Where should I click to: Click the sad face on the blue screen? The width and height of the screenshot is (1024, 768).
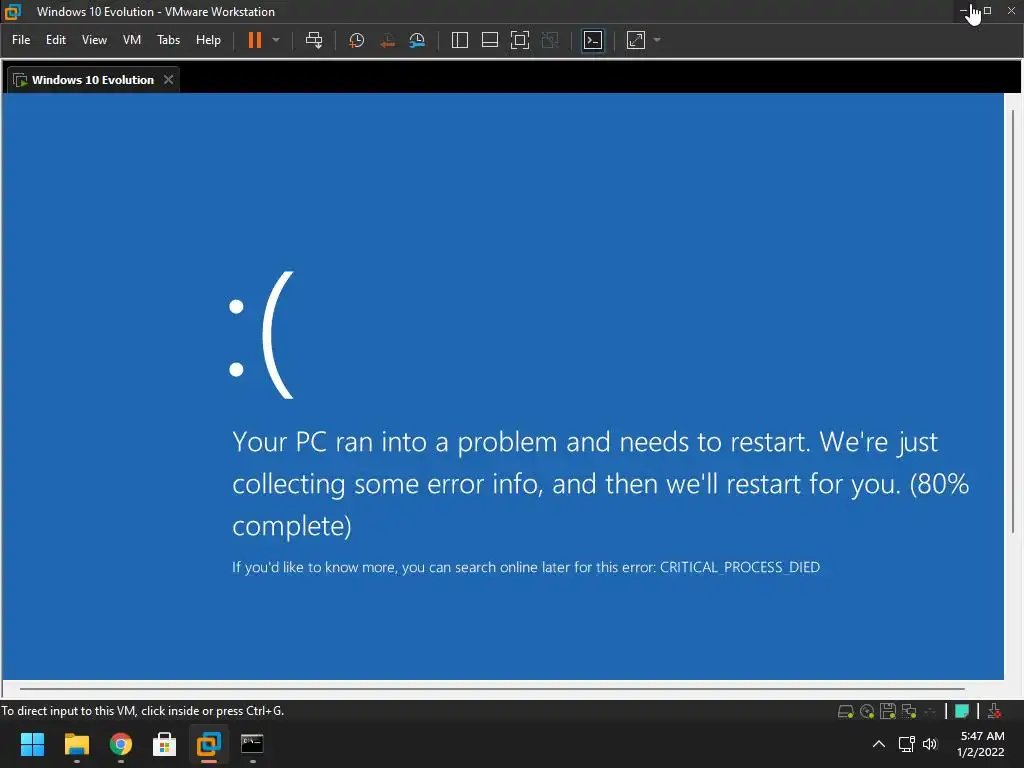tap(261, 335)
